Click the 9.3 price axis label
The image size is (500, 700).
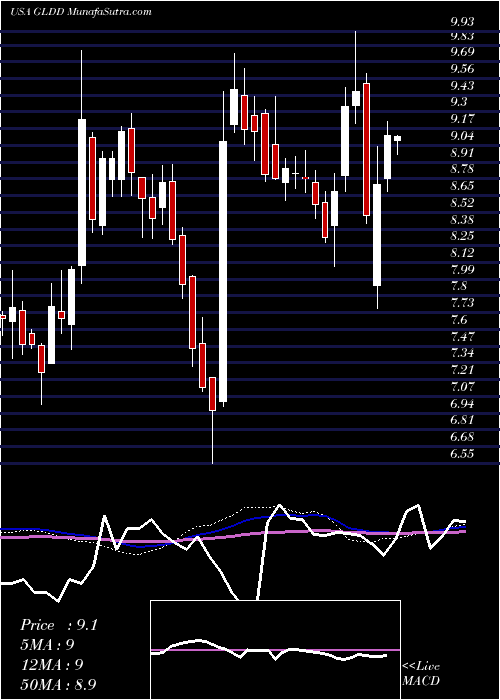(459, 102)
